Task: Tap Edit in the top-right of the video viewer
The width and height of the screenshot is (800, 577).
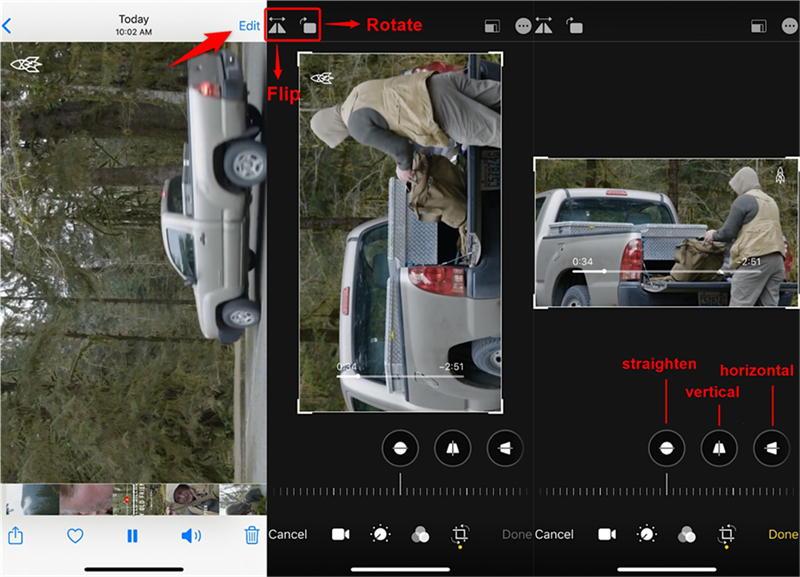Action: click(249, 26)
